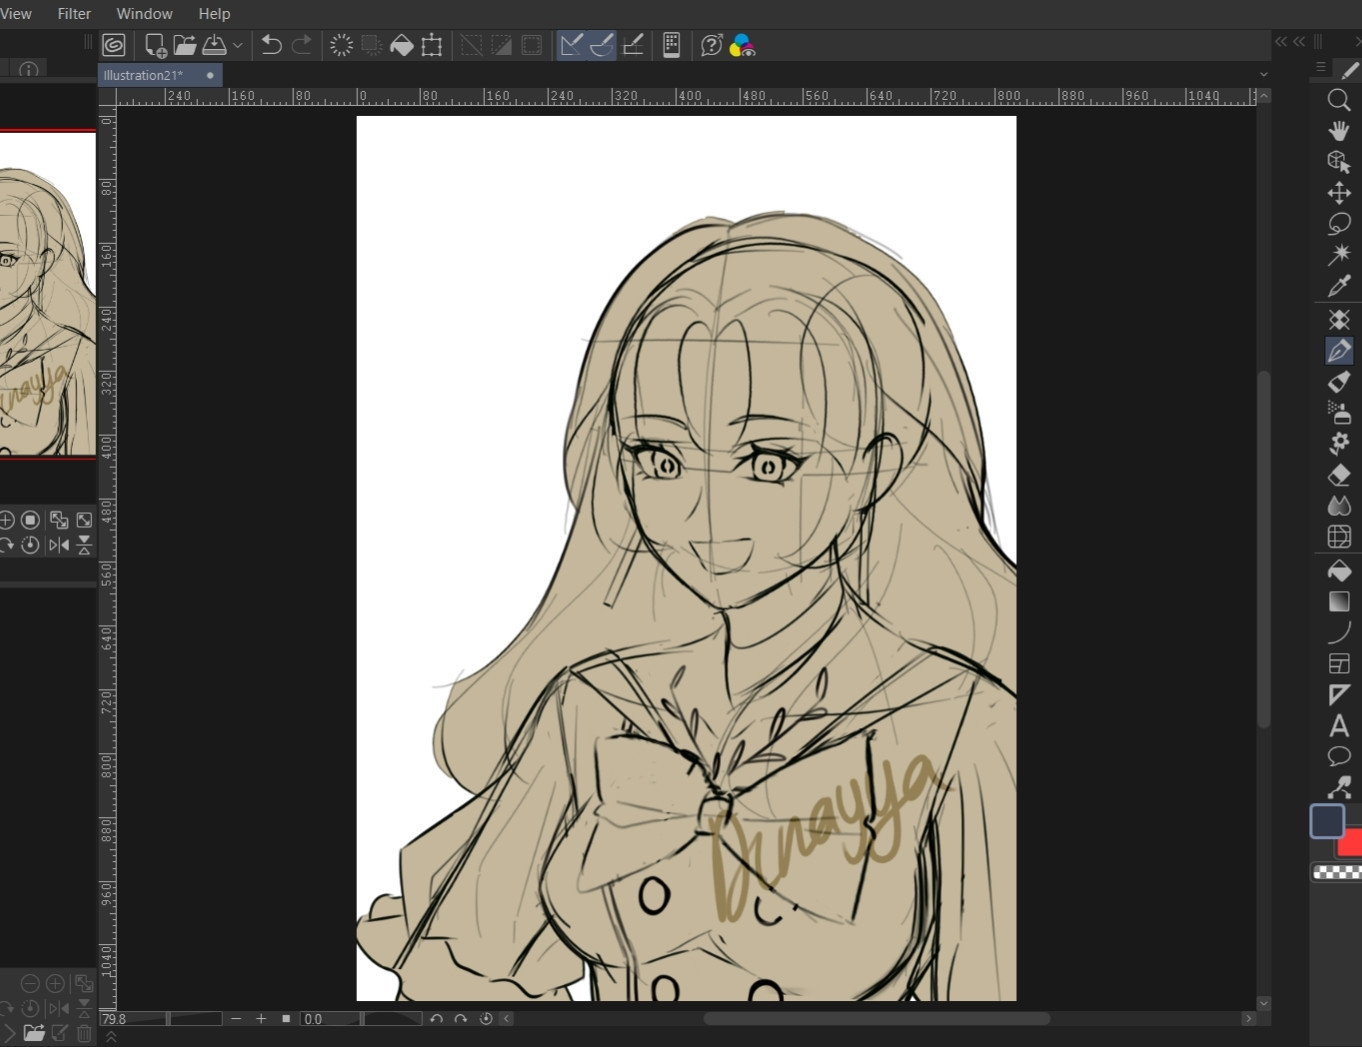The height and width of the screenshot is (1047, 1362).
Task: Select the Gradient tool
Action: click(x=1339, y=602)
